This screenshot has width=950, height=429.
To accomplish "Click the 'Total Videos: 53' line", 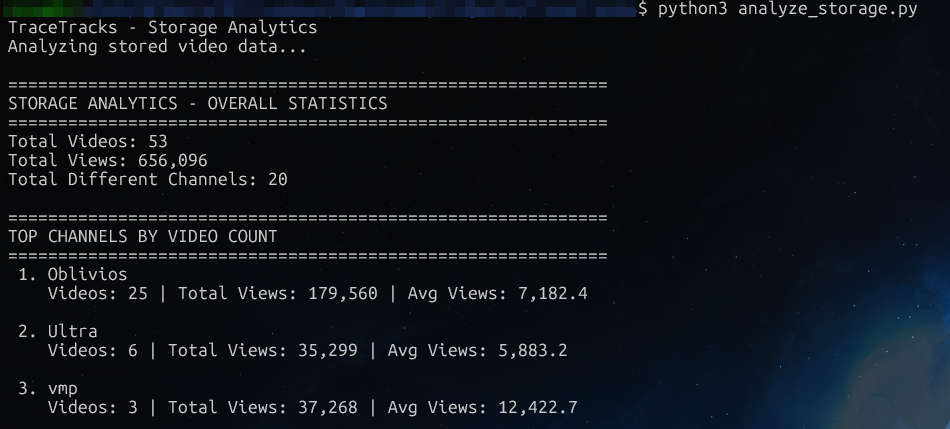I will [88, 142].
